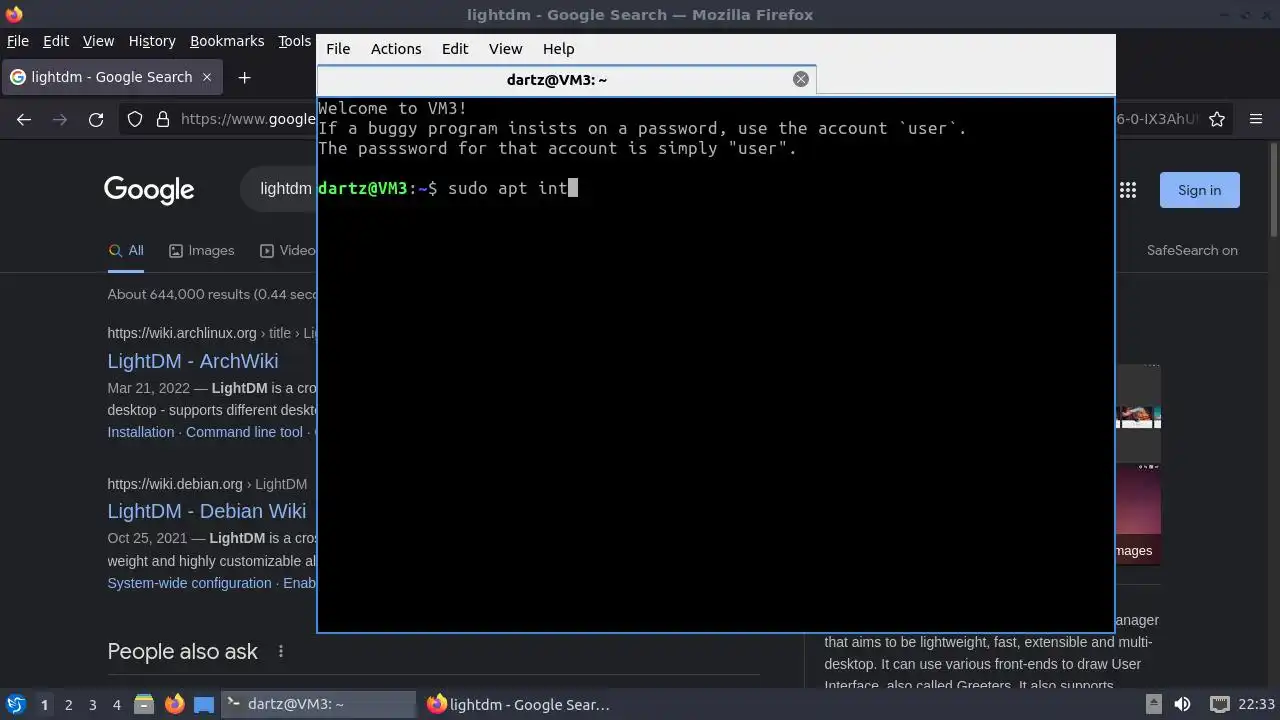Click the terminal command line prompt

[448, 188]
